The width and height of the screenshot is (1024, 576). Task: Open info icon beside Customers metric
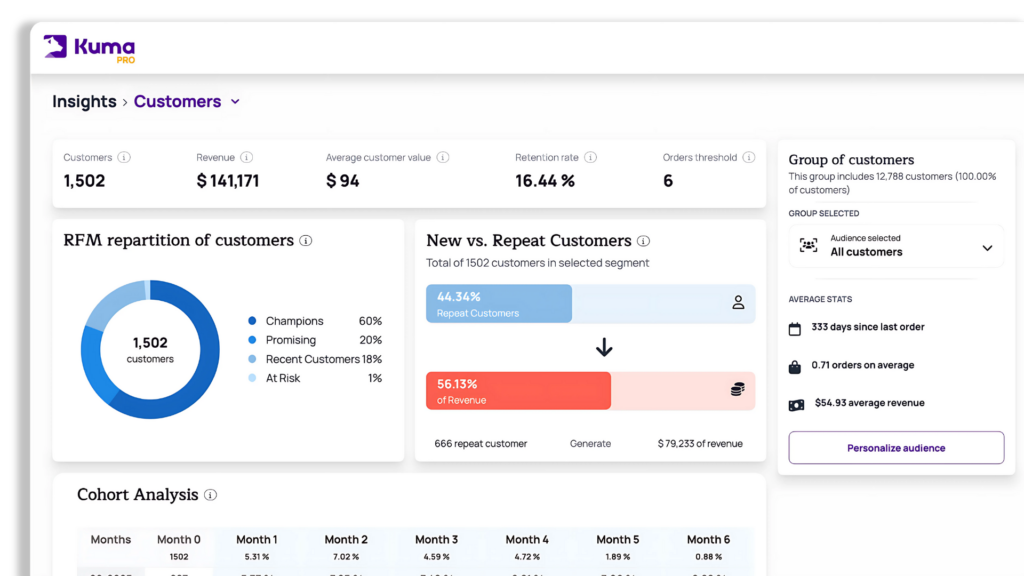pyautogui.click(x=124, y=157)
